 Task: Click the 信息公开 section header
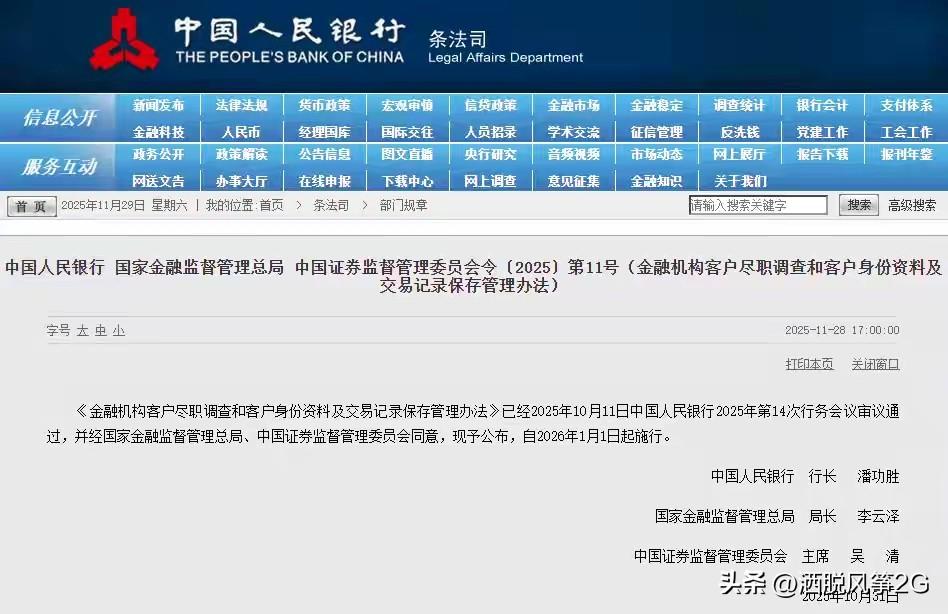(59, 117)
